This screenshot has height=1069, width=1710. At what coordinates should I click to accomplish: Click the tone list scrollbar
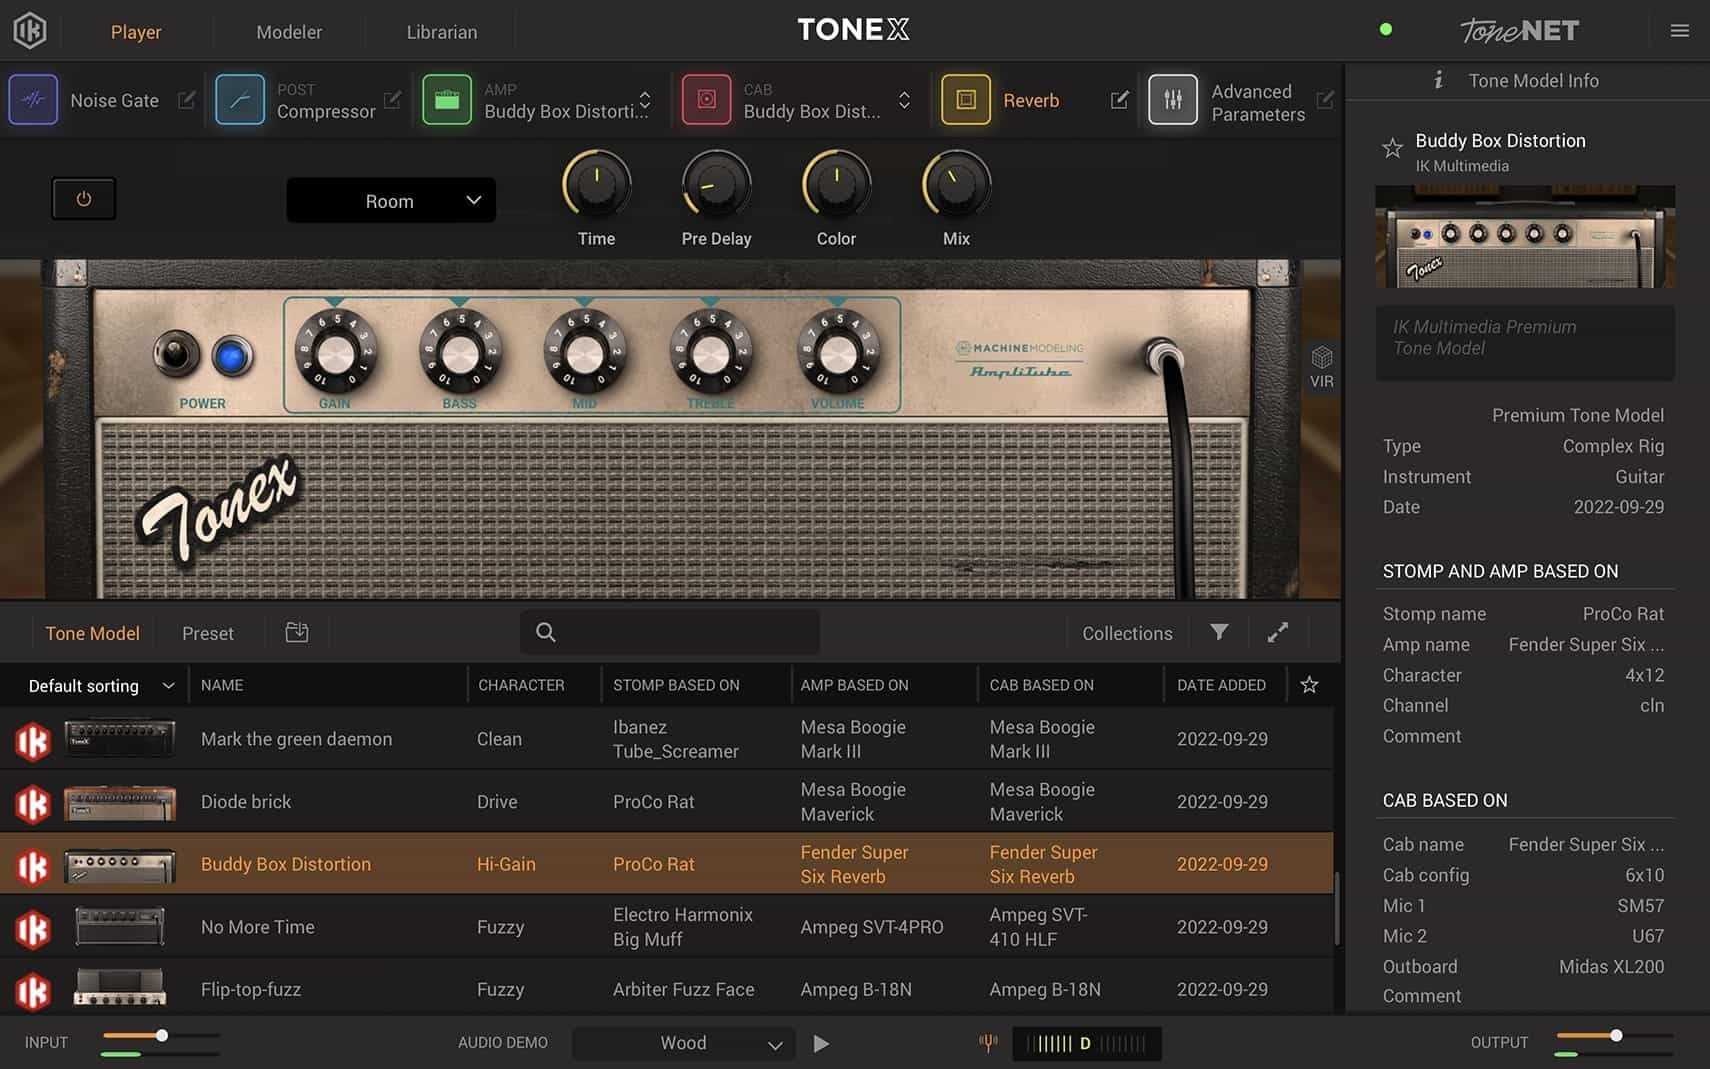pyautogui.click(x=1337, y=908)
